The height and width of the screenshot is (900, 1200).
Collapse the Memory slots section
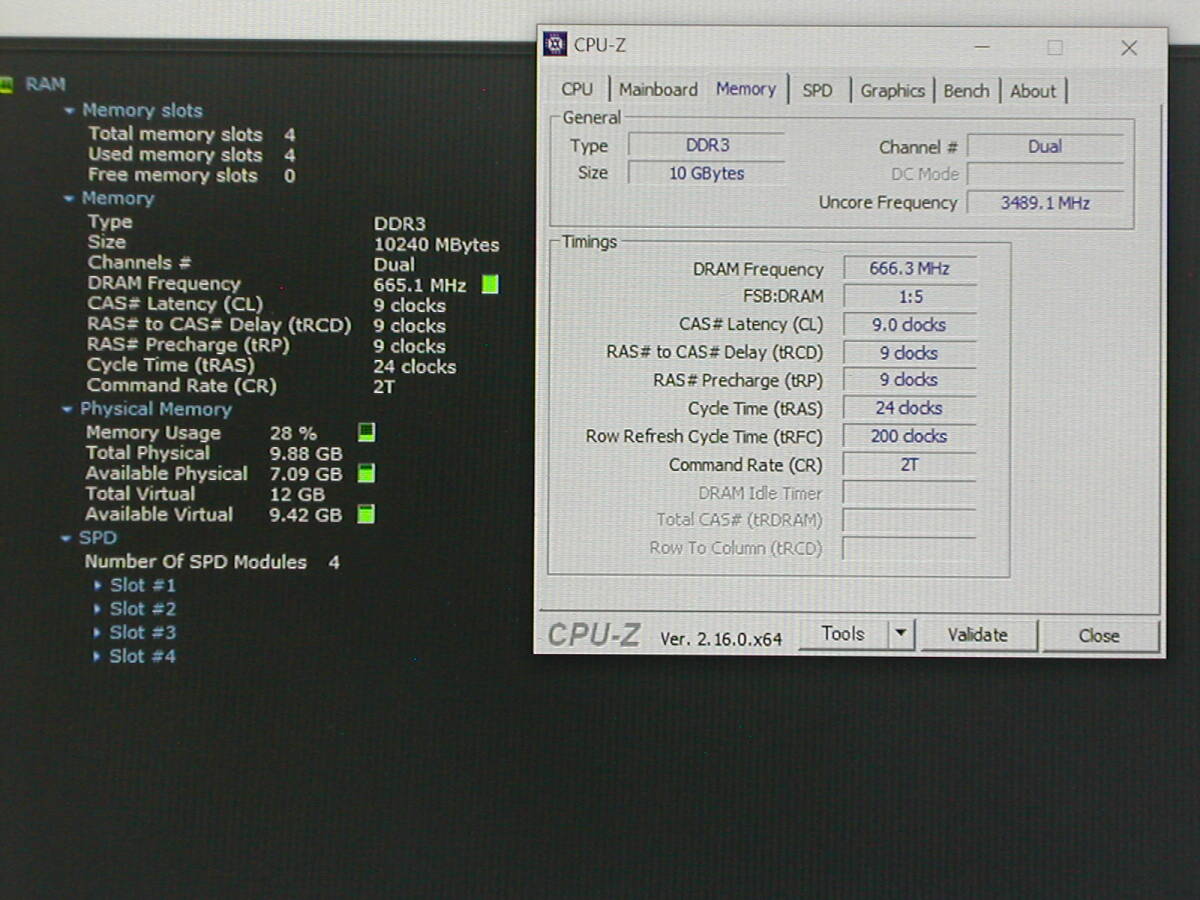click(69, 111)
